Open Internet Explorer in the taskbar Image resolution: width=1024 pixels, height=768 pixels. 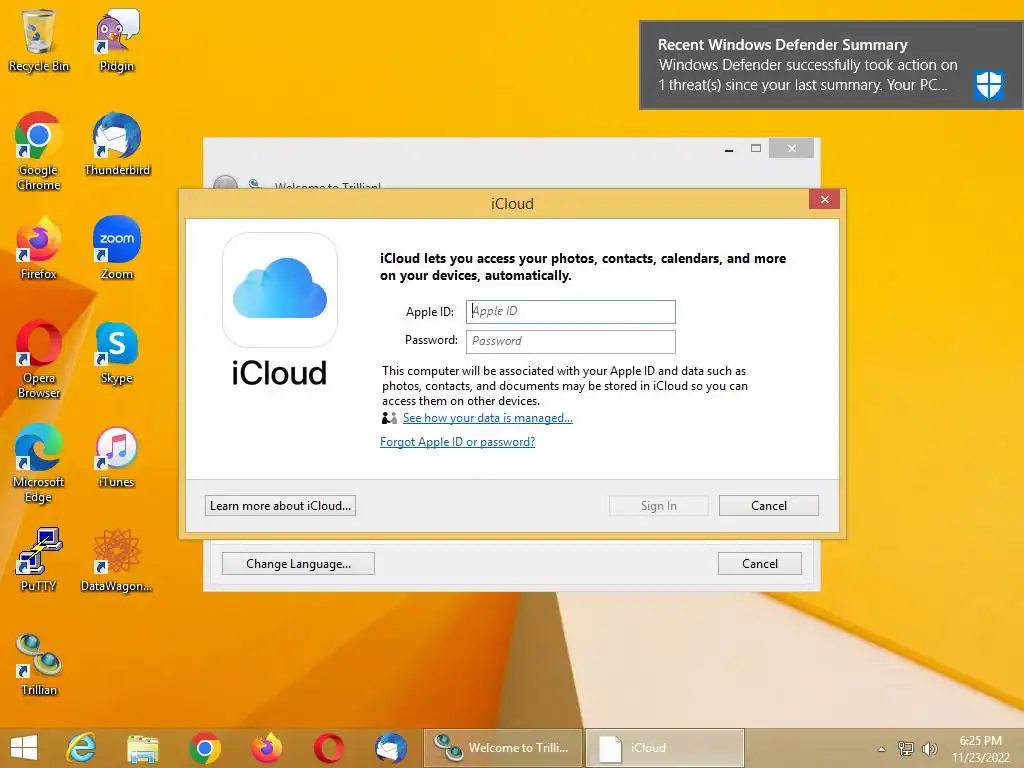[82, 748]
